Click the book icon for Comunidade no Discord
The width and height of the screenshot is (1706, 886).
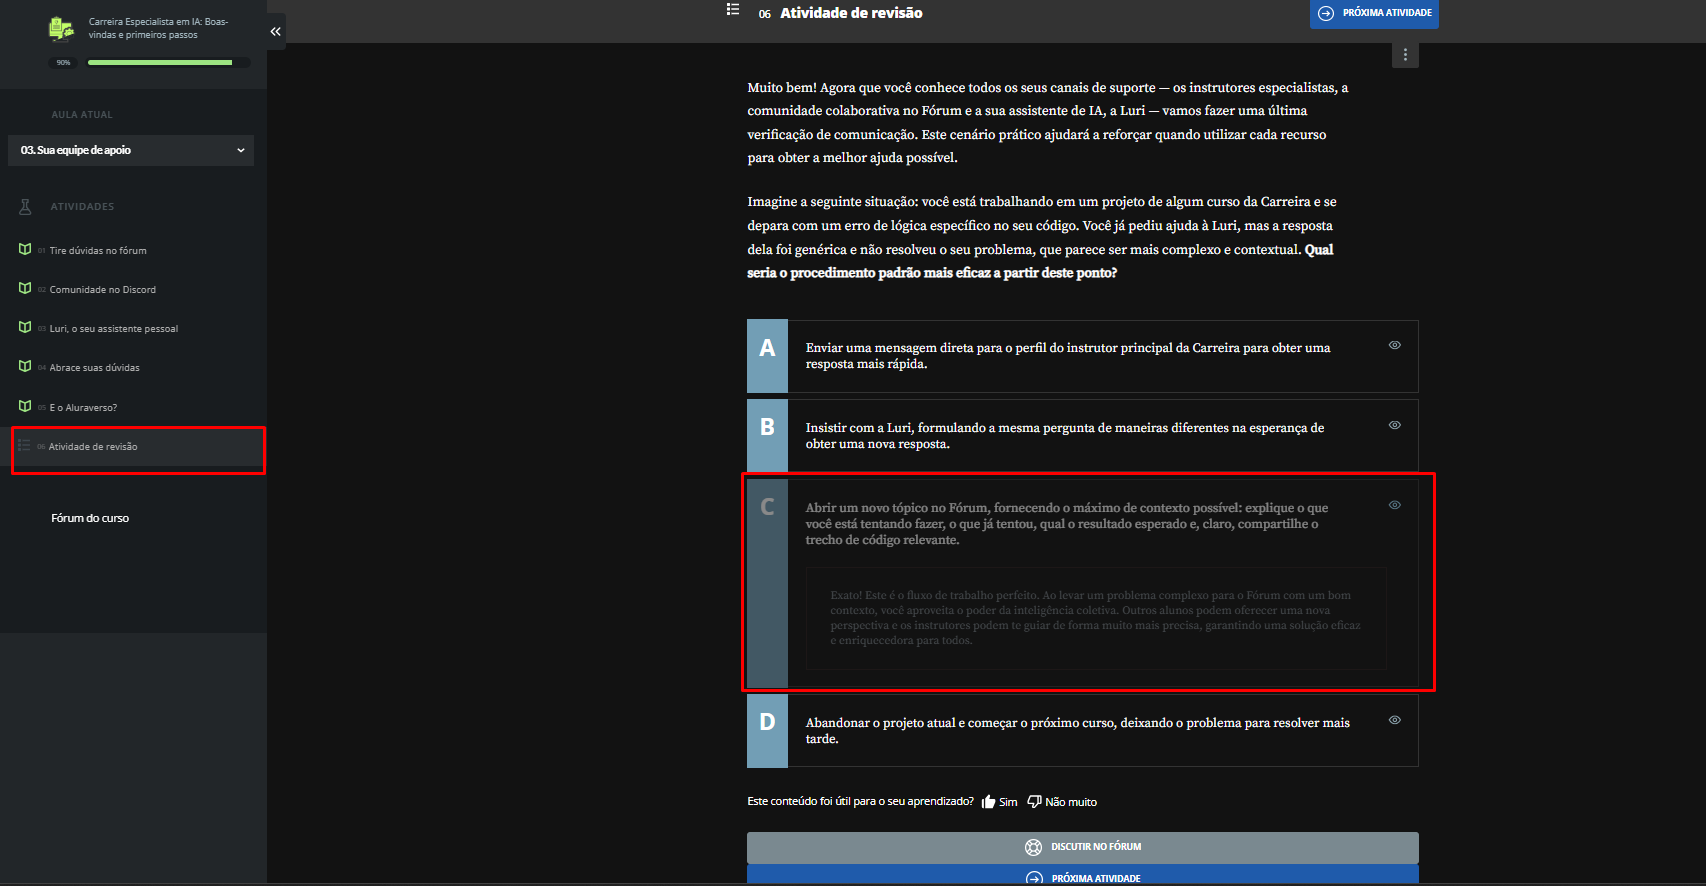[x=25, y=288]
